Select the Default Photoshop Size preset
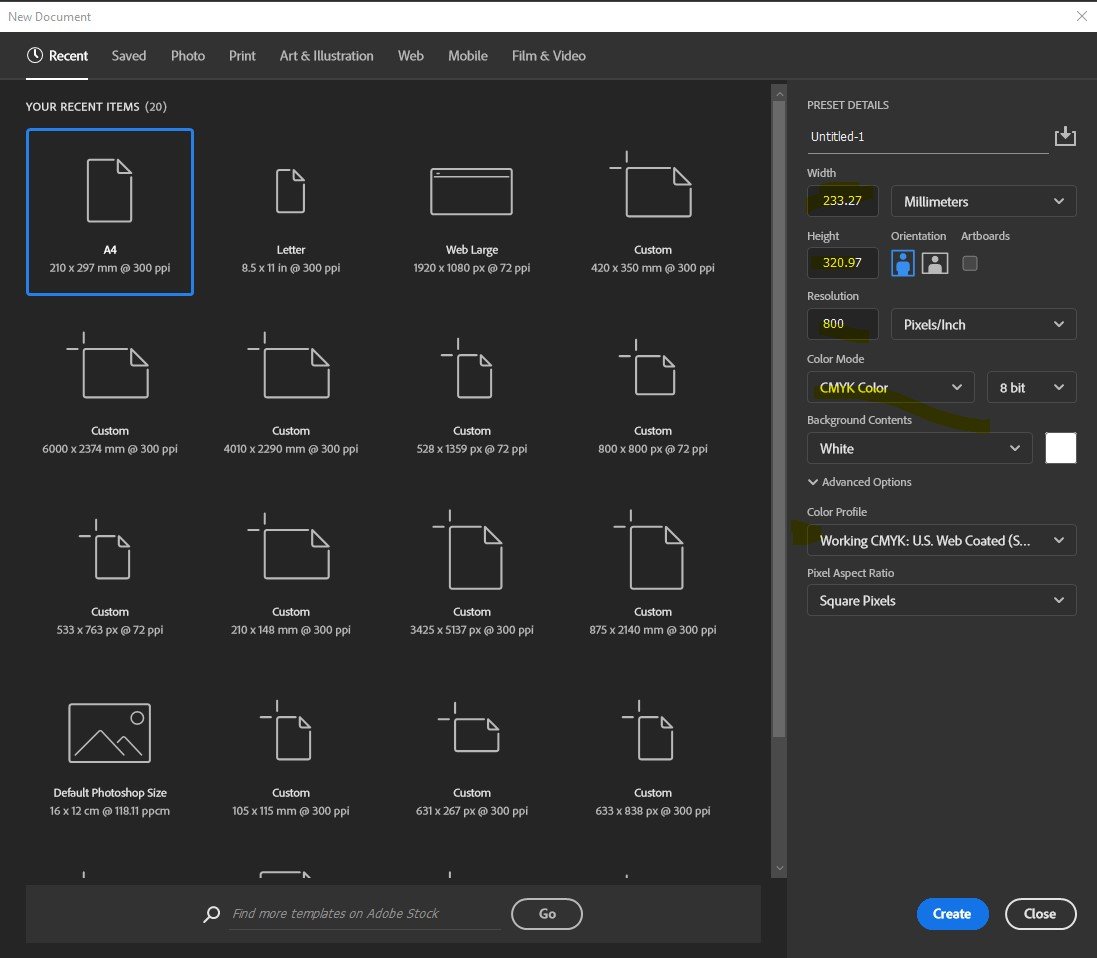This screenshot has width=1097, height=958. coord(110,732)
